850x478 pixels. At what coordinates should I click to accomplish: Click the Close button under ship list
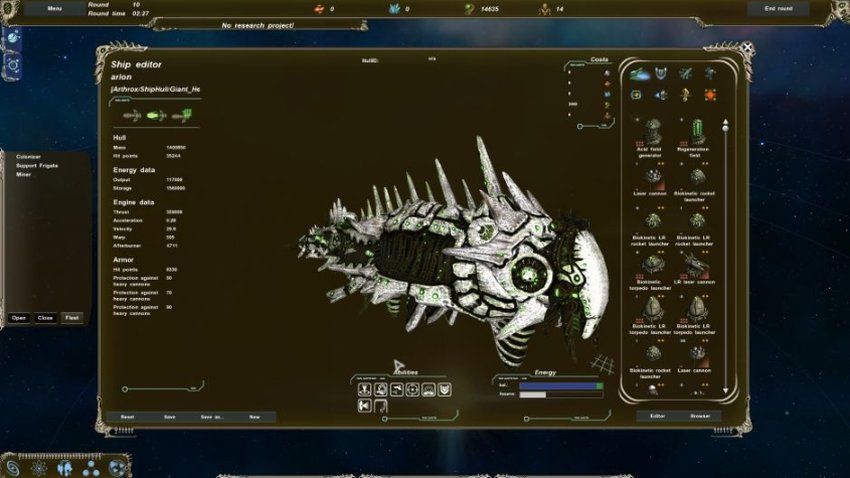[x=45, y=318]
